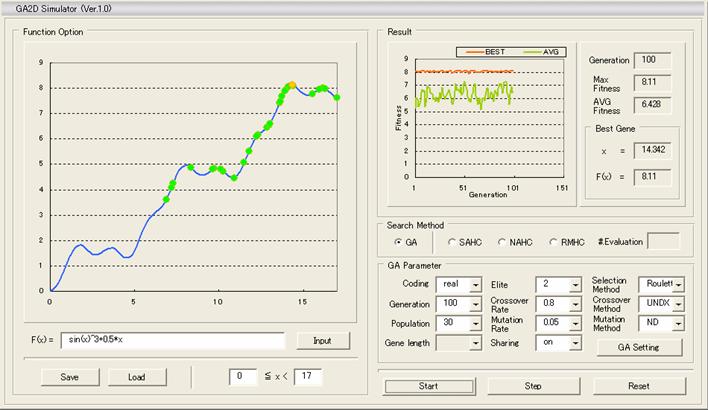Select the GA search method radio button
The width and height of the screenshot is (708, 410).
398,242
